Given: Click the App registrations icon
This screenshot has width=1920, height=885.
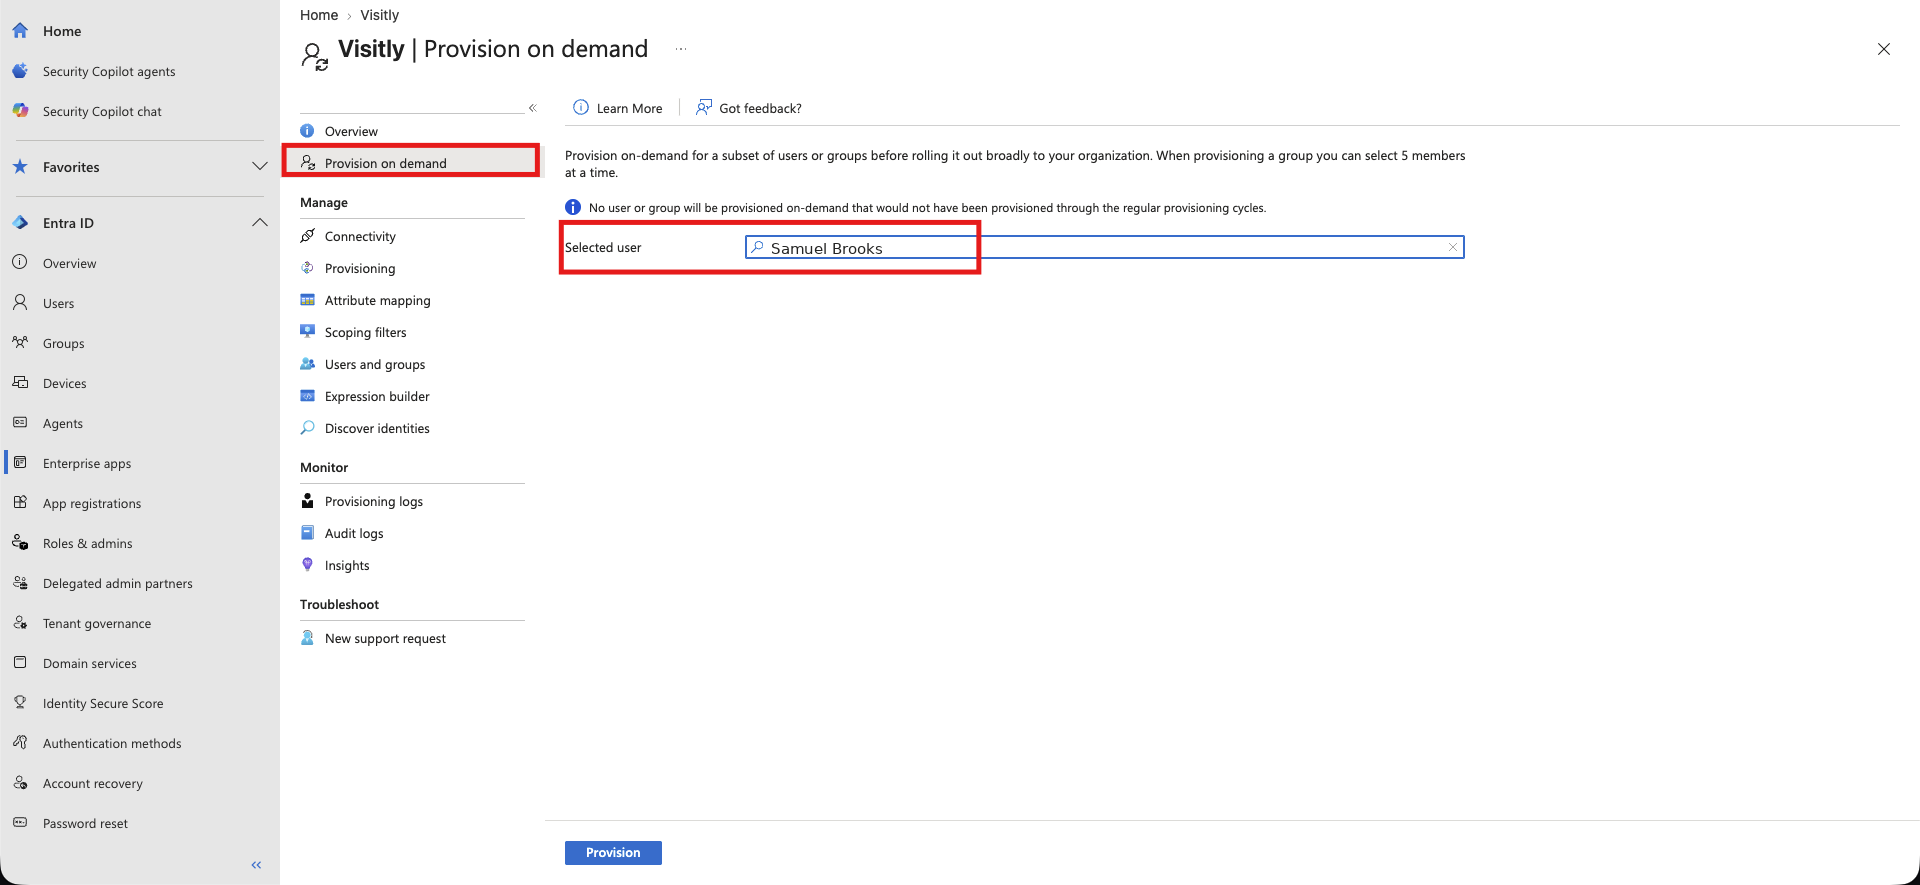Looking at the screenshot, I should (20, 503).
